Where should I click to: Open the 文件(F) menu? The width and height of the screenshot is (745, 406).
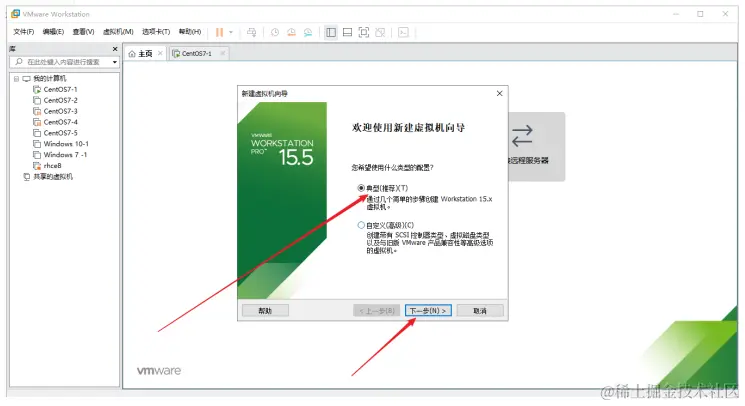(x=24, y=32)
